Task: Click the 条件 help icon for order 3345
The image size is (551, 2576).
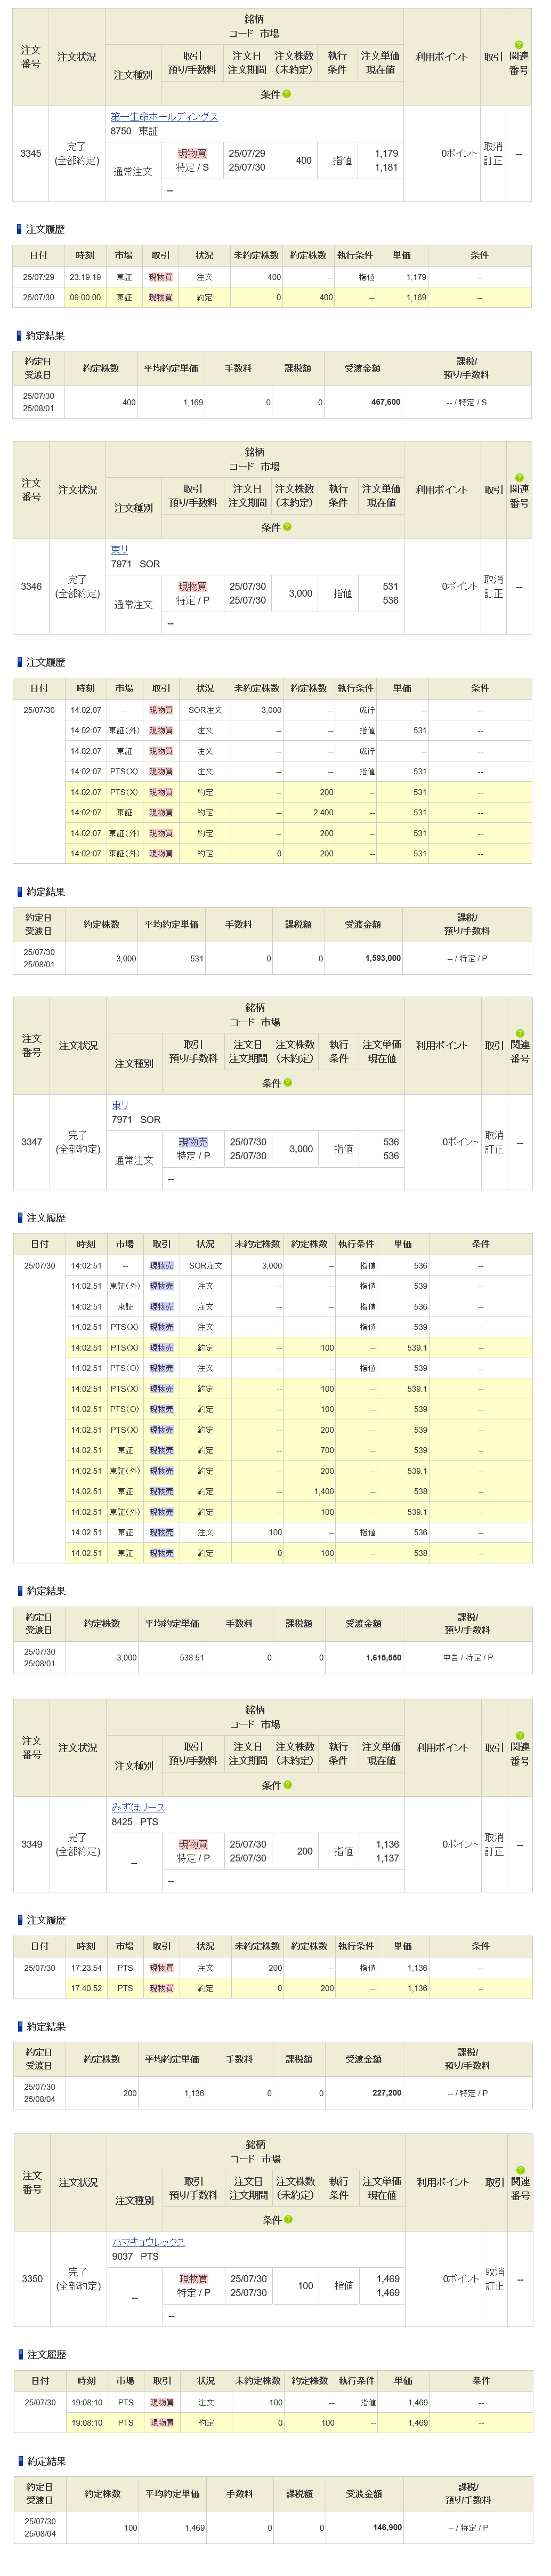Action: tap(287, 94)
